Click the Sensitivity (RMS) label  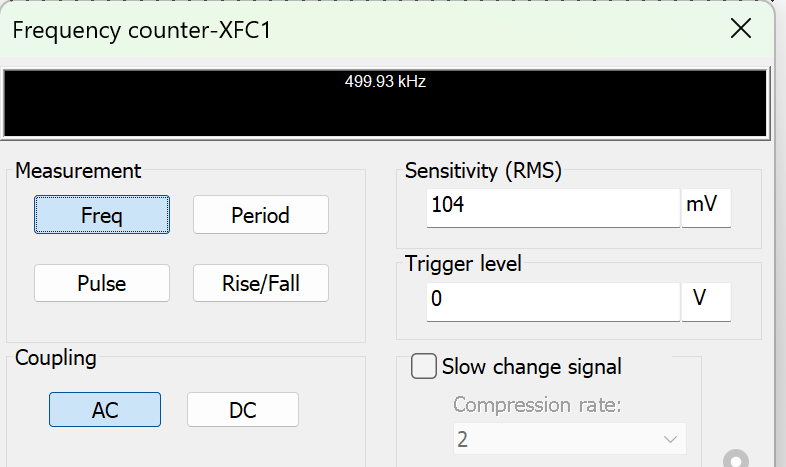click(483, 170)
